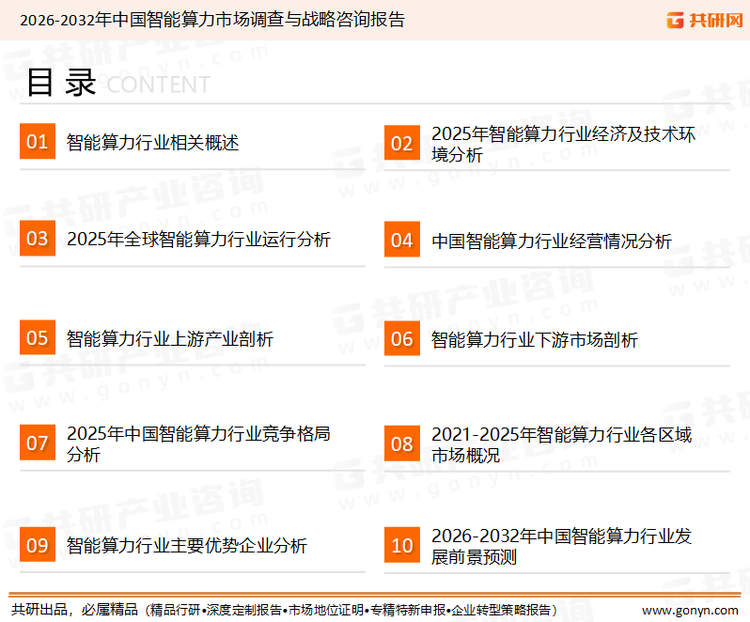Click the orange 06 chapter number box
Image resolution: width=750 pixels, height=622 pixels.
[x=402, y=338]
